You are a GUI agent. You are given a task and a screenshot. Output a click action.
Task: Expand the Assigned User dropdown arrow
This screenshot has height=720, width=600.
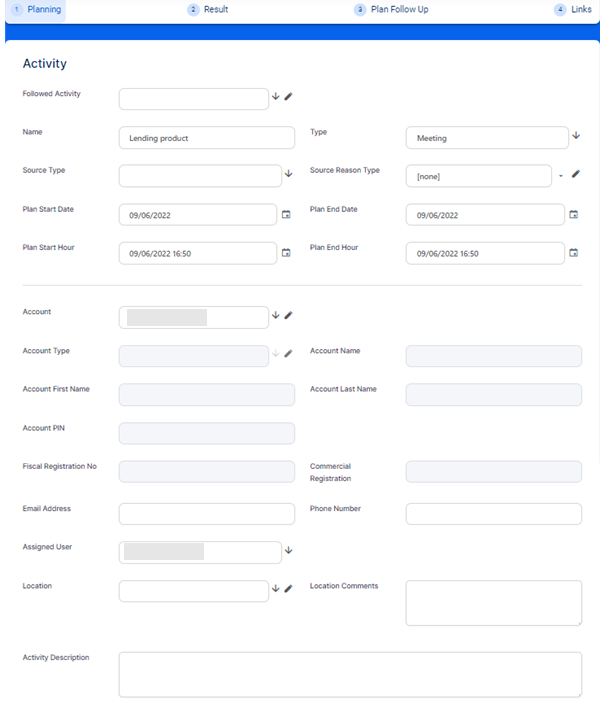click(288, 550)
